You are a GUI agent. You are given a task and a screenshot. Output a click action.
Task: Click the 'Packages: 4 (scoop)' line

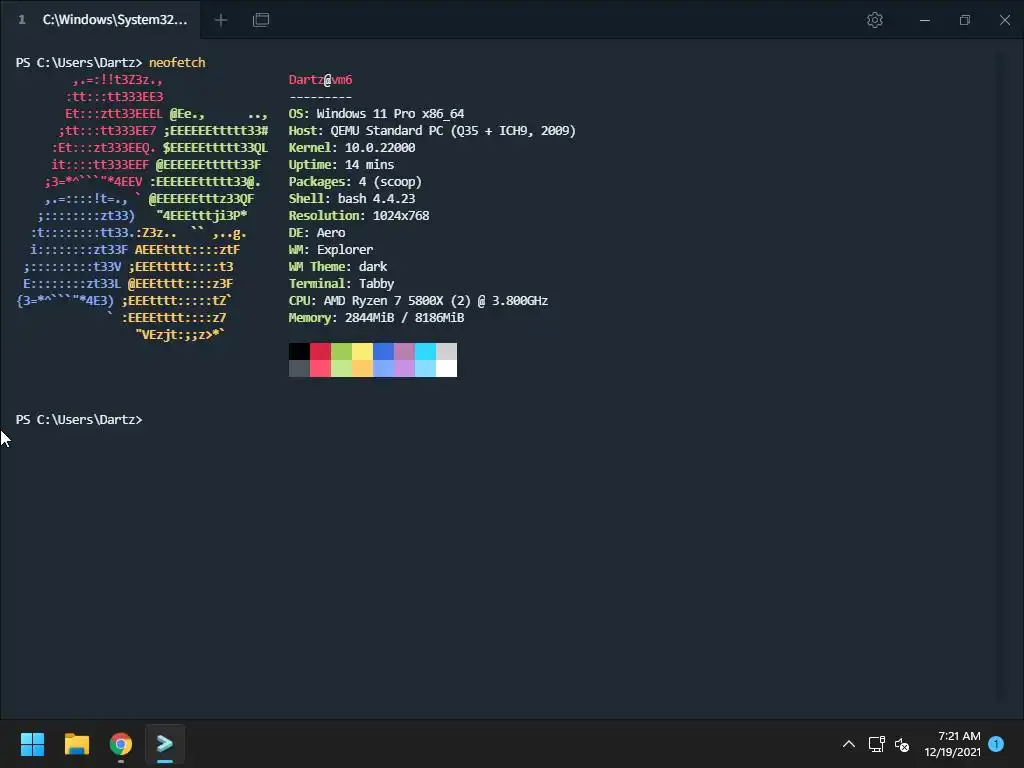point(355,182)
